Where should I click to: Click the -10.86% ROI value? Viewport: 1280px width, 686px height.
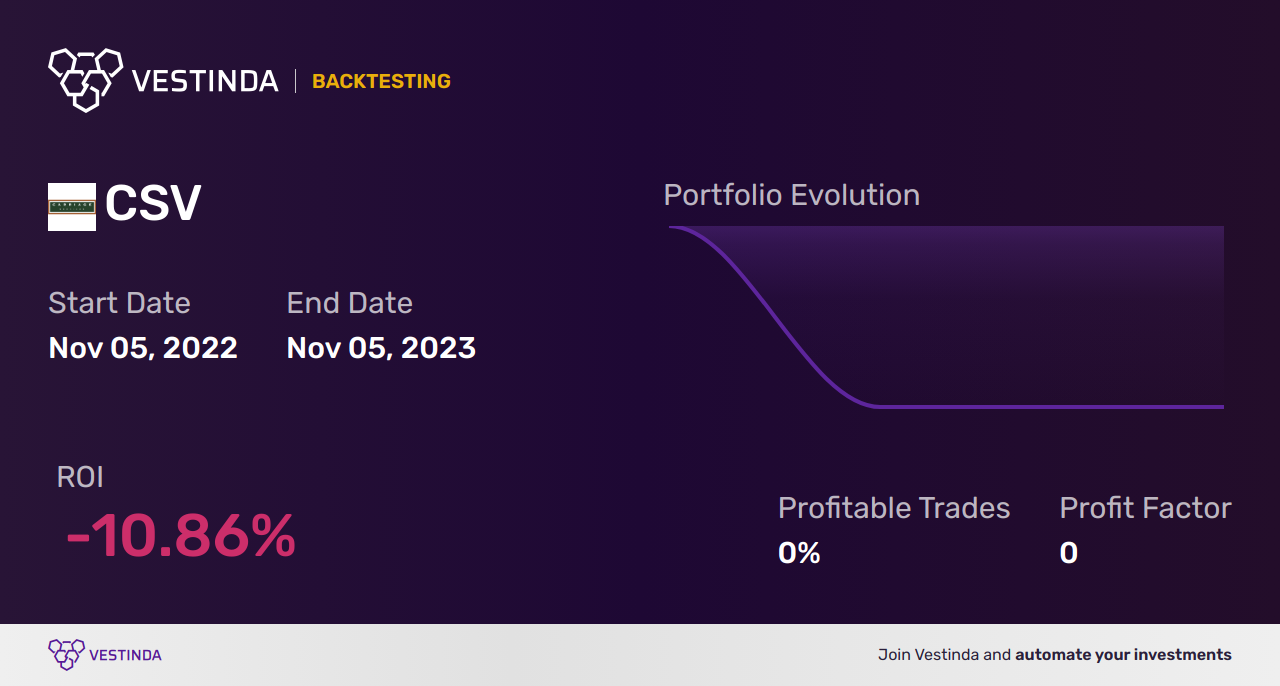pos(181,536)
